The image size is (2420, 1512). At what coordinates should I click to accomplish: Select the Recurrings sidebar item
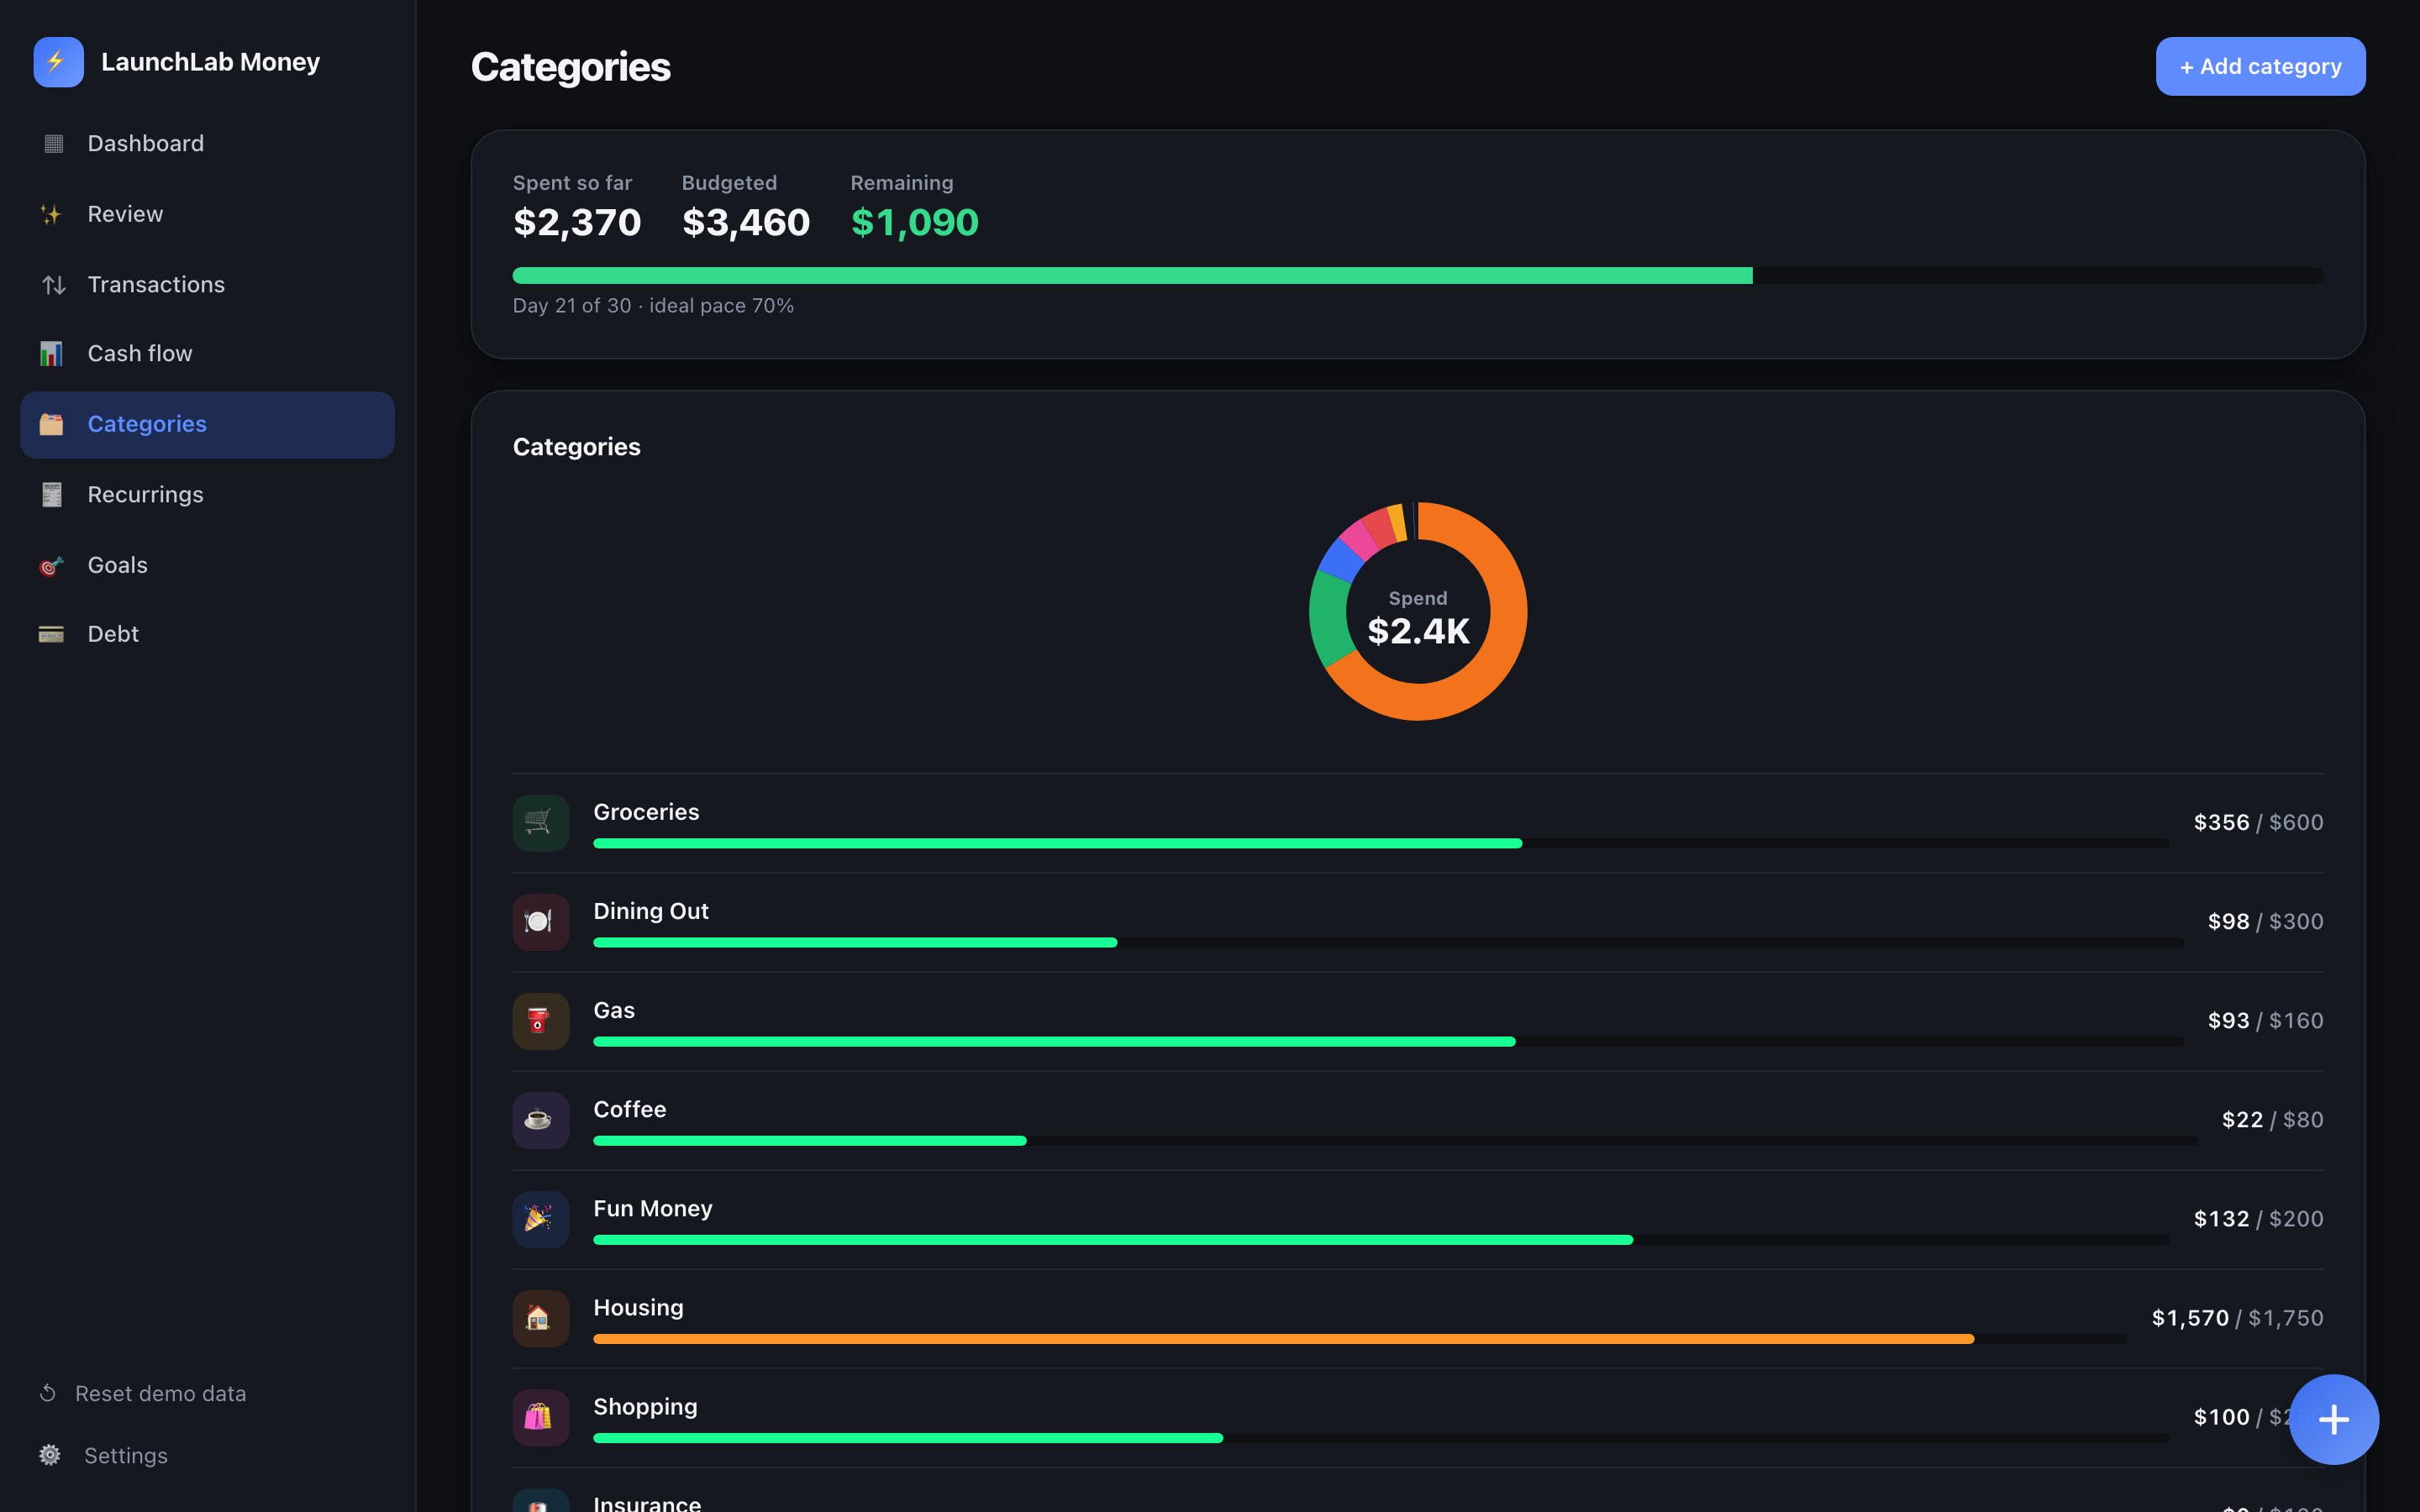[x=207, y=495]
